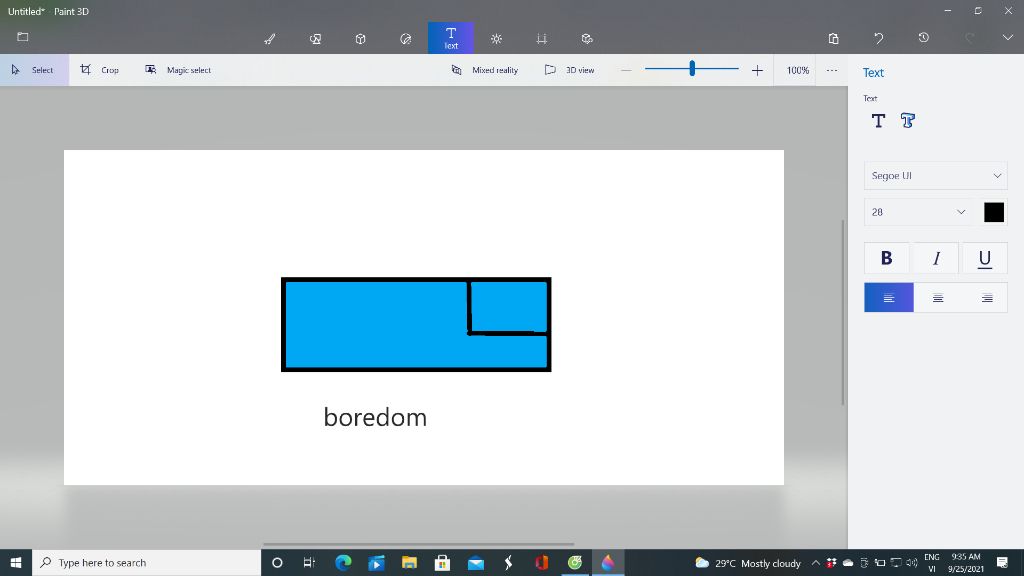Open the Segoe UI font dropdown
This screenshot has height=576, width=1024.
(x=936, y=176)
